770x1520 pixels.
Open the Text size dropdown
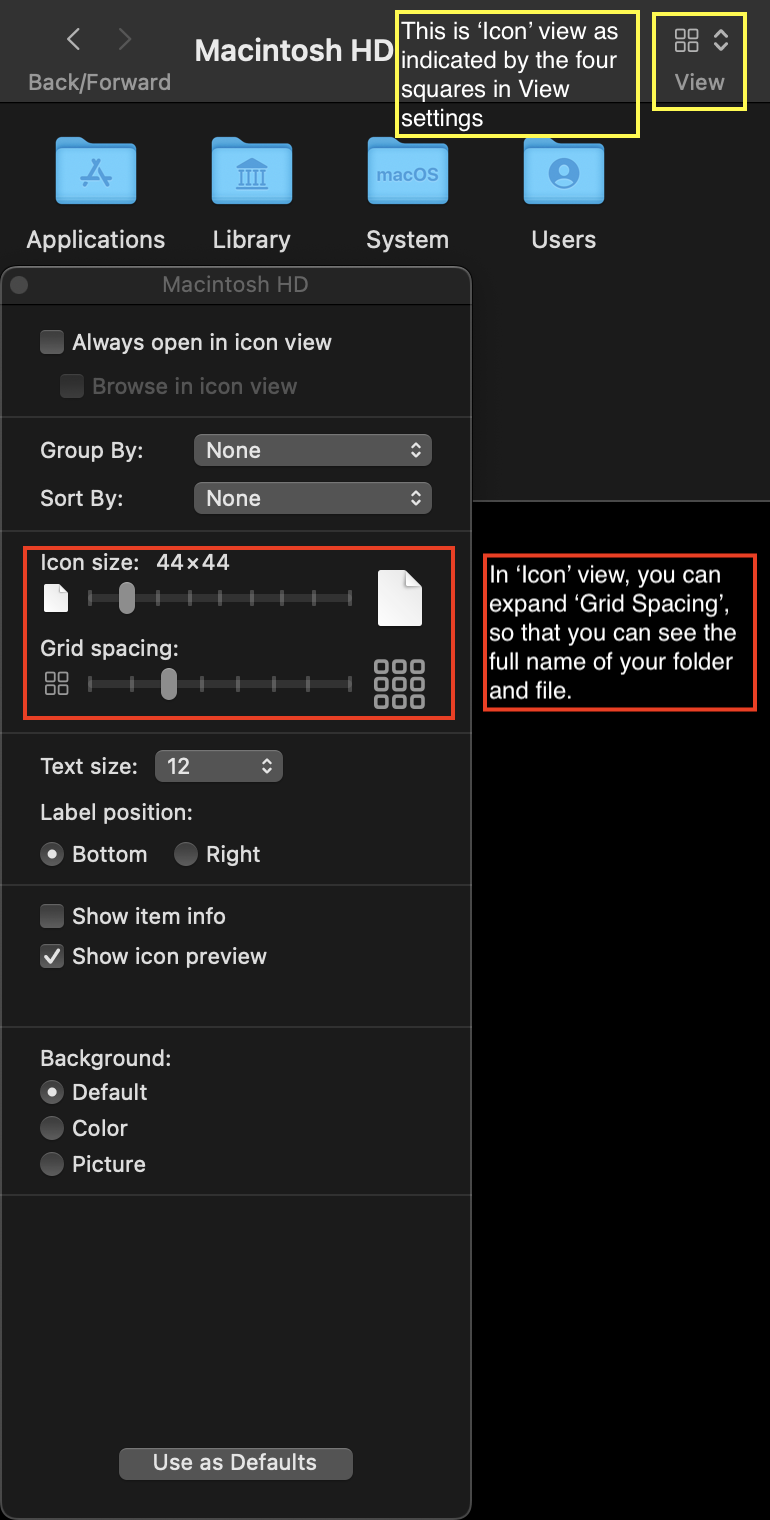(x=219, y=766)
